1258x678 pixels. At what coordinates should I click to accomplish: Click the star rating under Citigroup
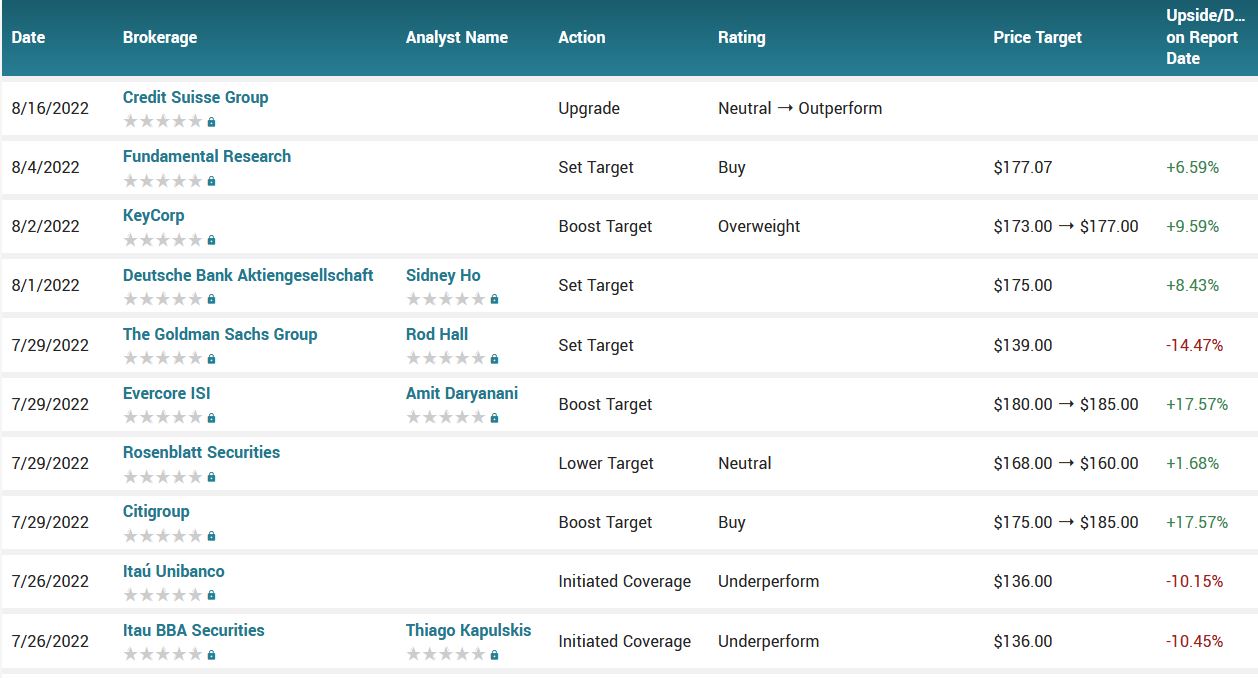[x=163, y=536]
